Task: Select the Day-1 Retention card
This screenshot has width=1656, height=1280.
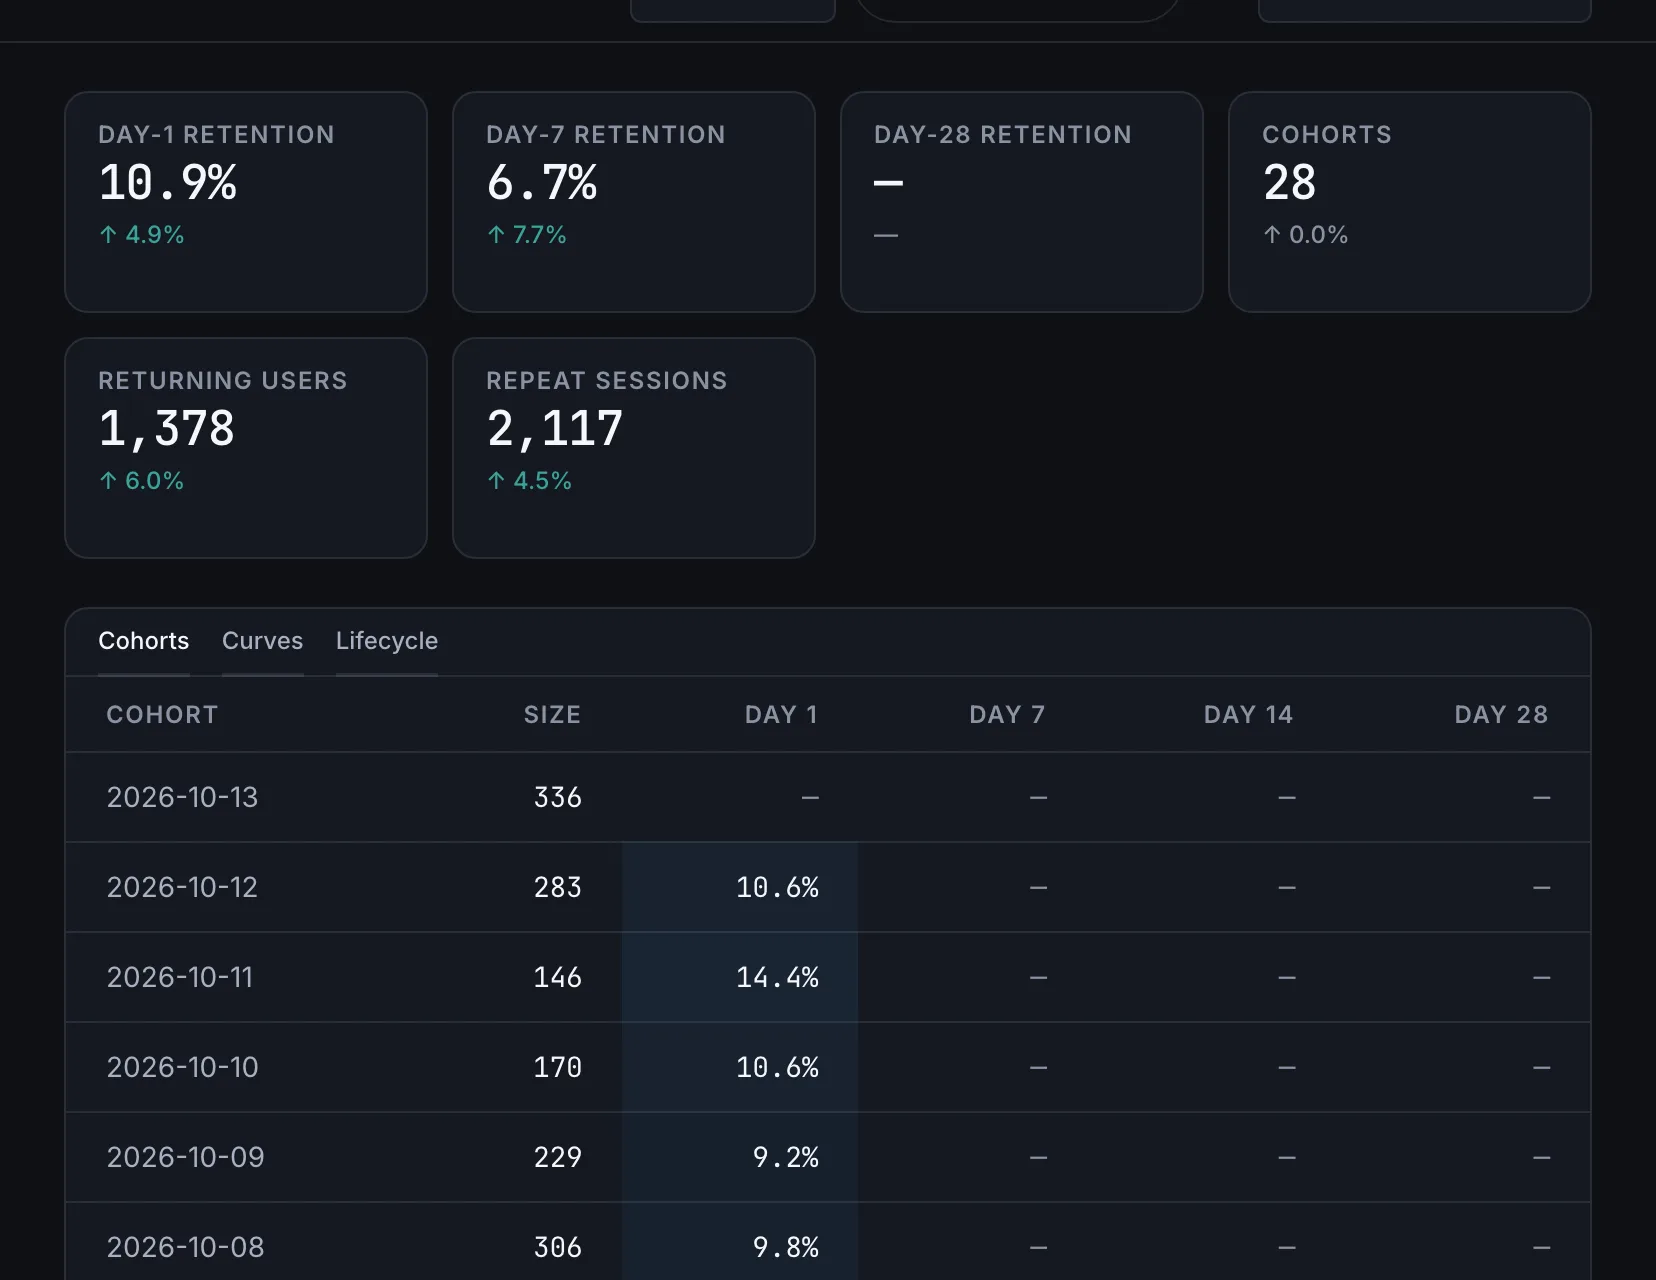Action: pos(246,202)
